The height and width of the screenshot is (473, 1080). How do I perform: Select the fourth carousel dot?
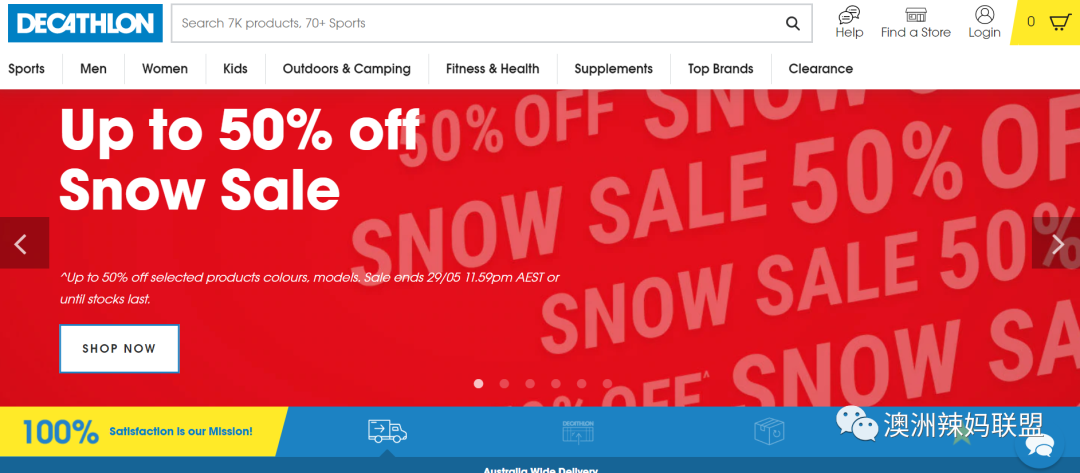(x=556, y=383)
